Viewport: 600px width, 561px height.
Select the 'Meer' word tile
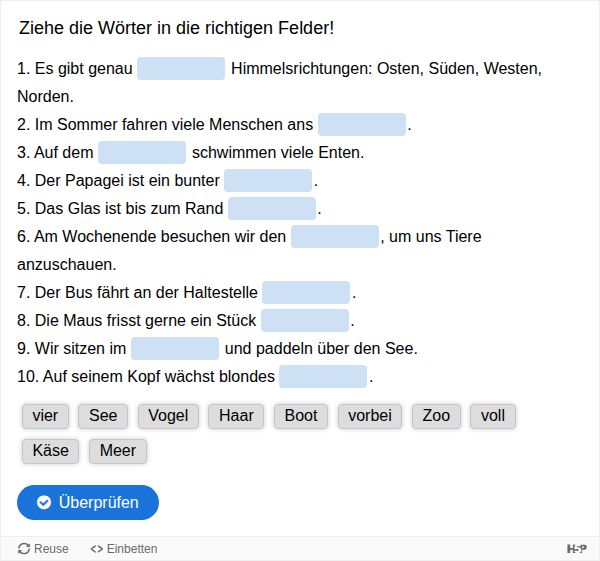point(118,451)
